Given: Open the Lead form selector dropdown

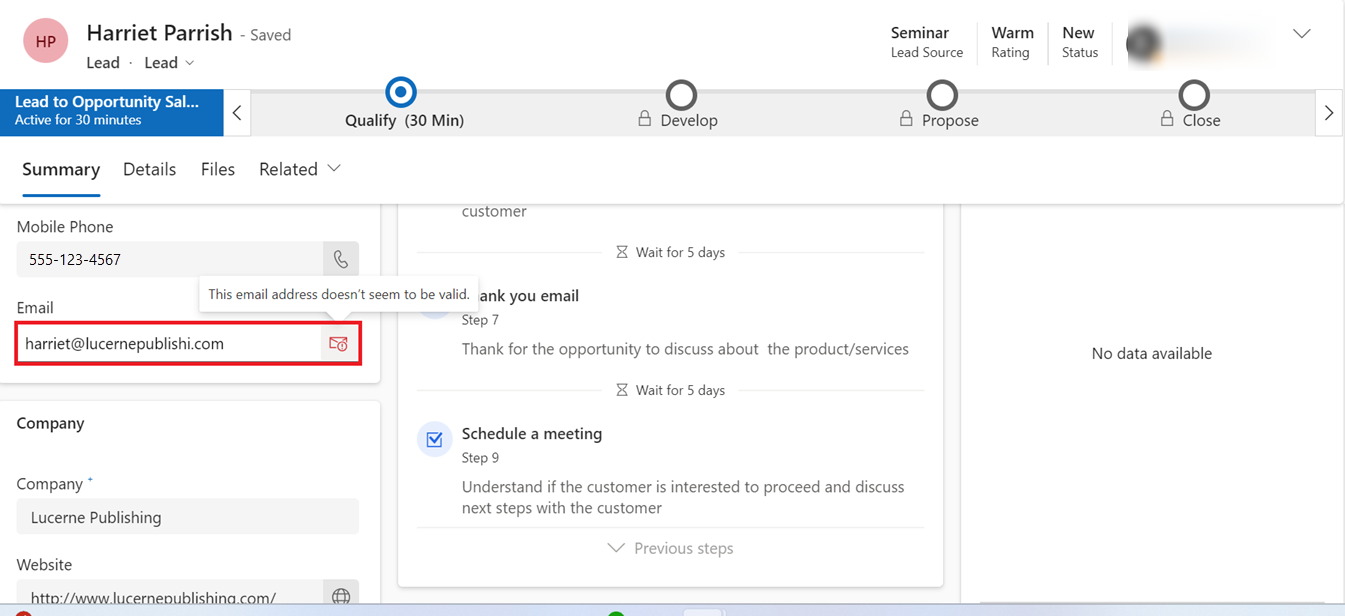Looking at the screenshot, I should tap(169, 62).
